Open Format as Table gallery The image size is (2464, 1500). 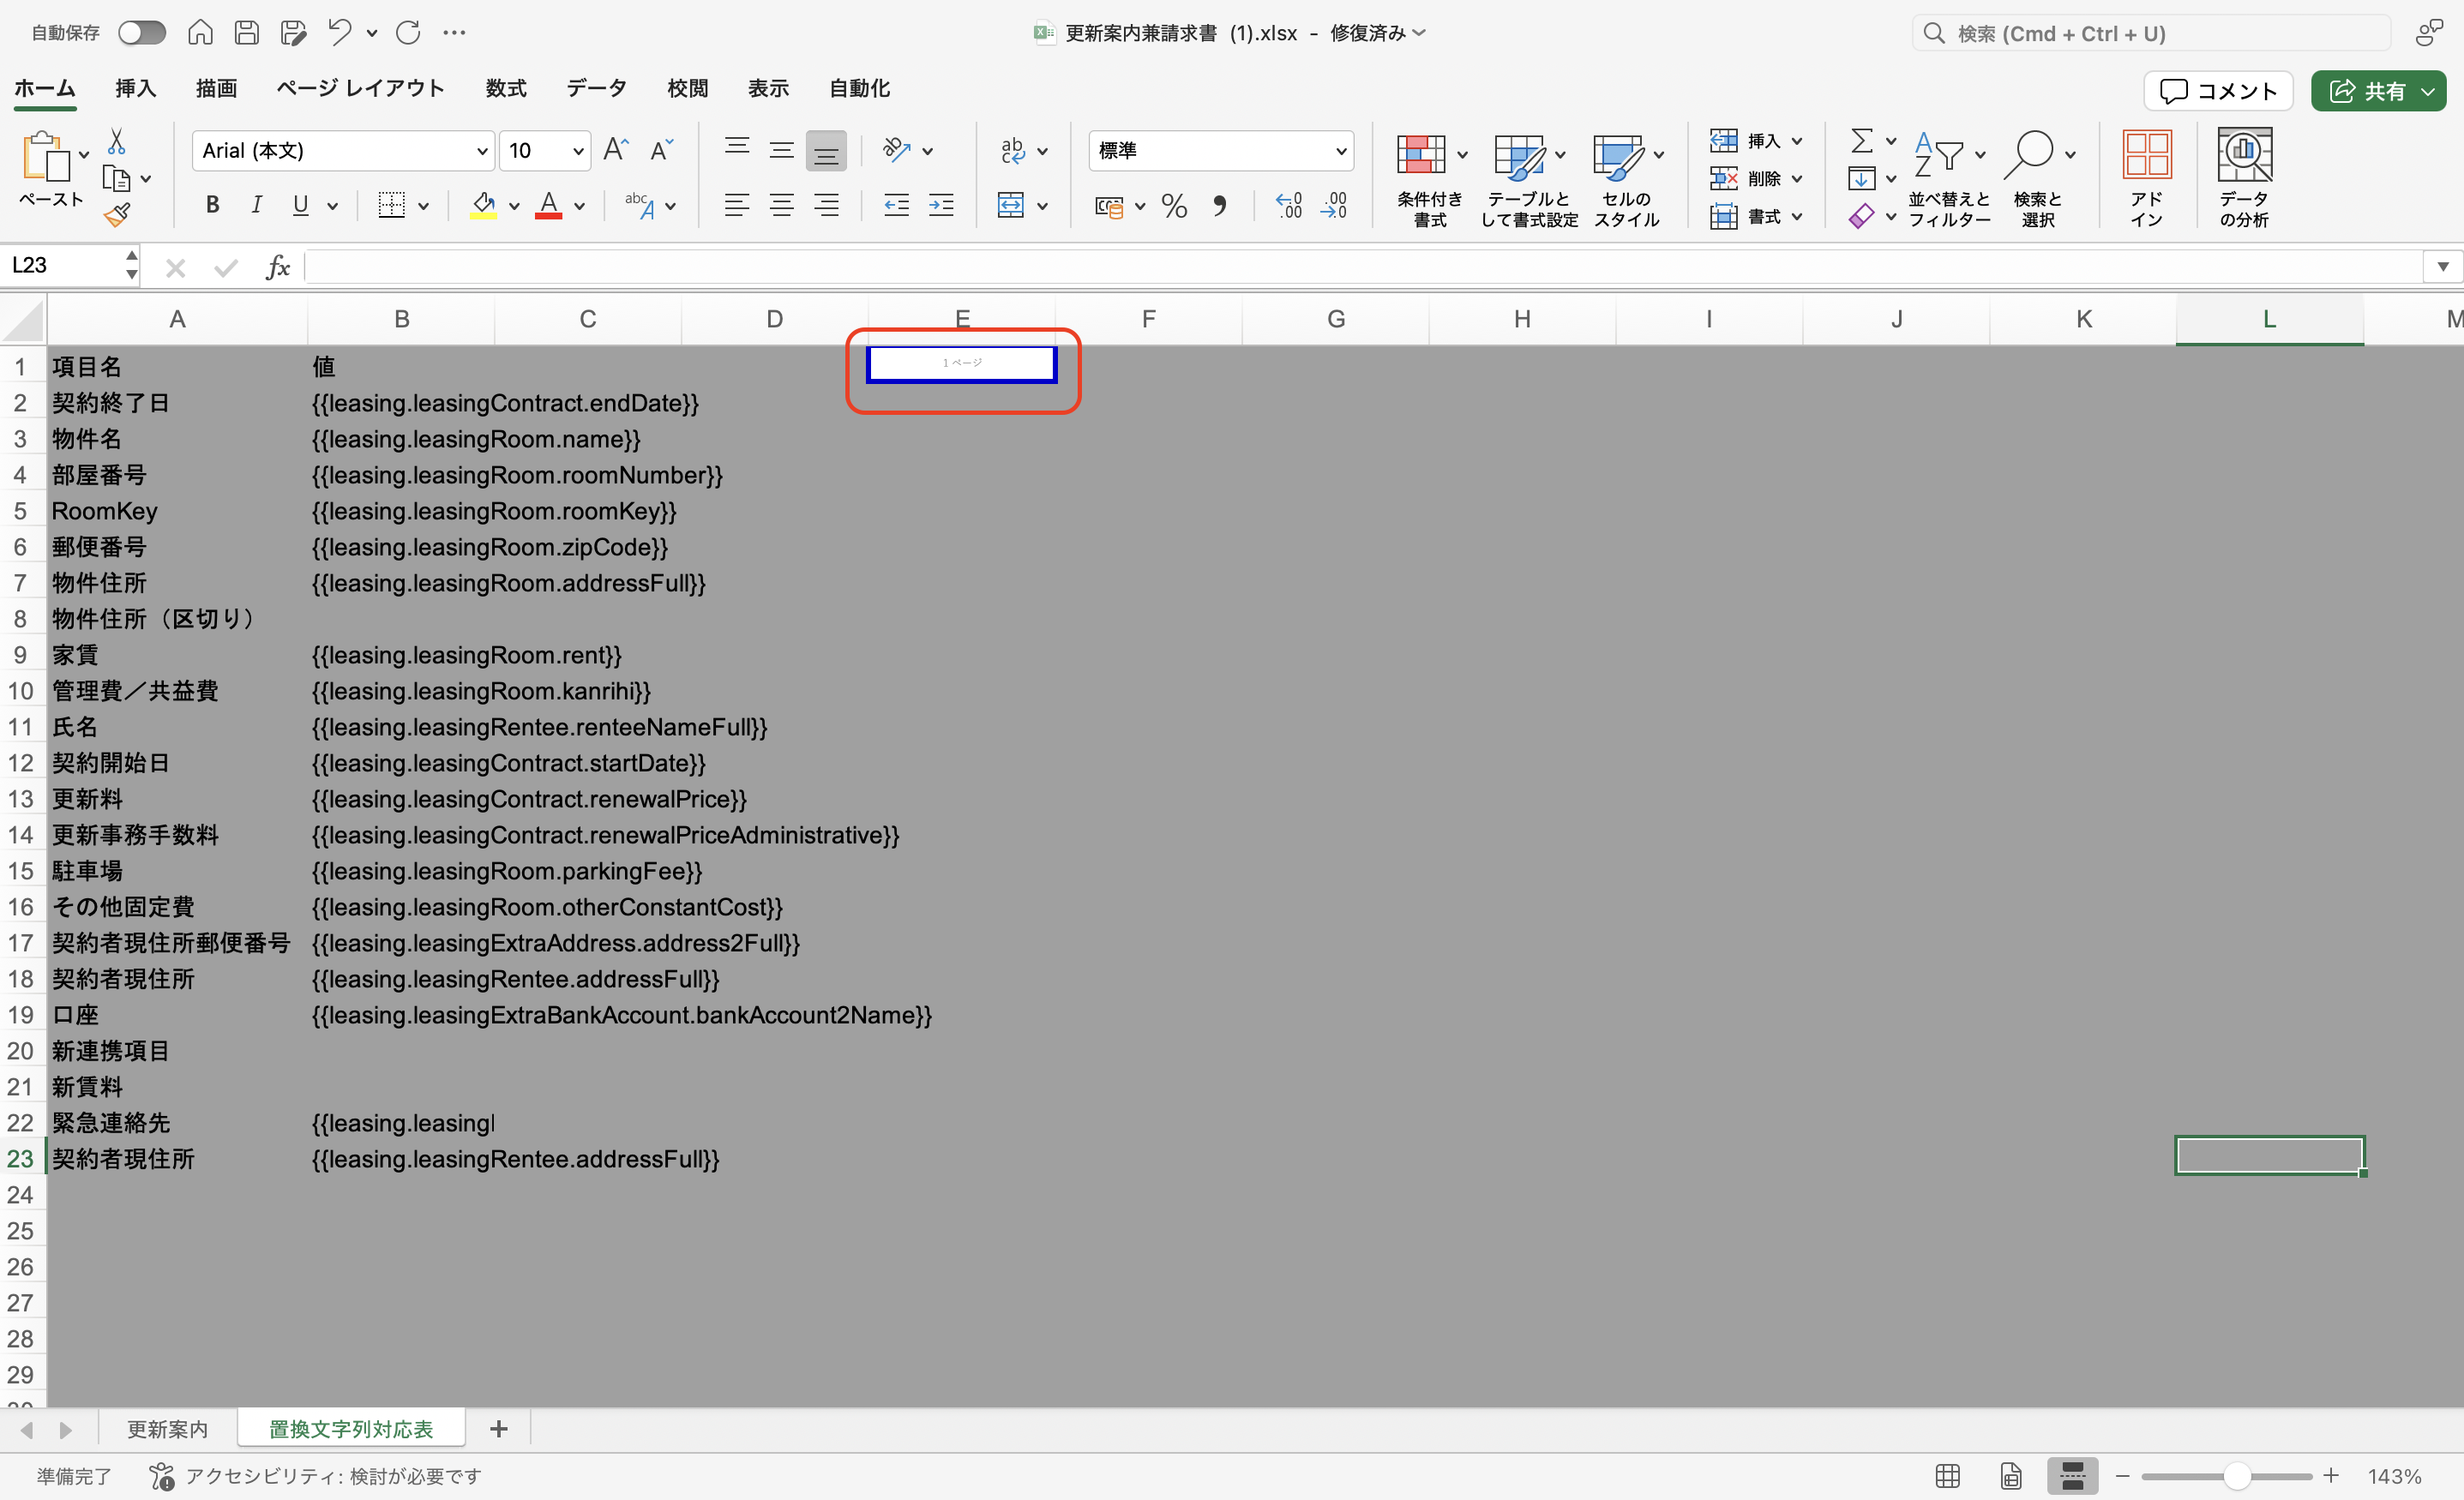pos(1528,178)
